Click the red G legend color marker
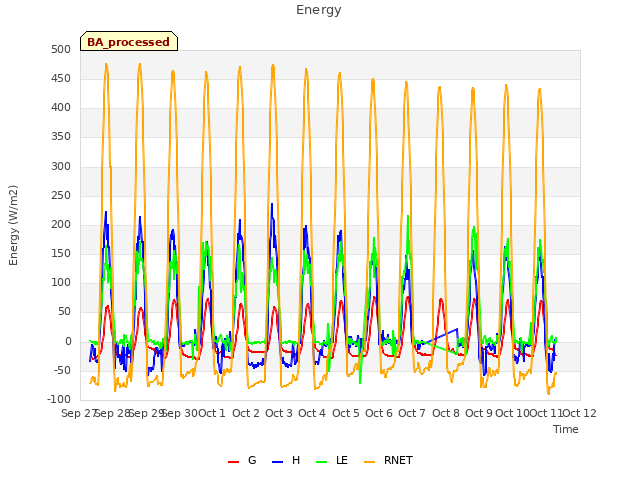The image size is (640, 480). point(233,462)
